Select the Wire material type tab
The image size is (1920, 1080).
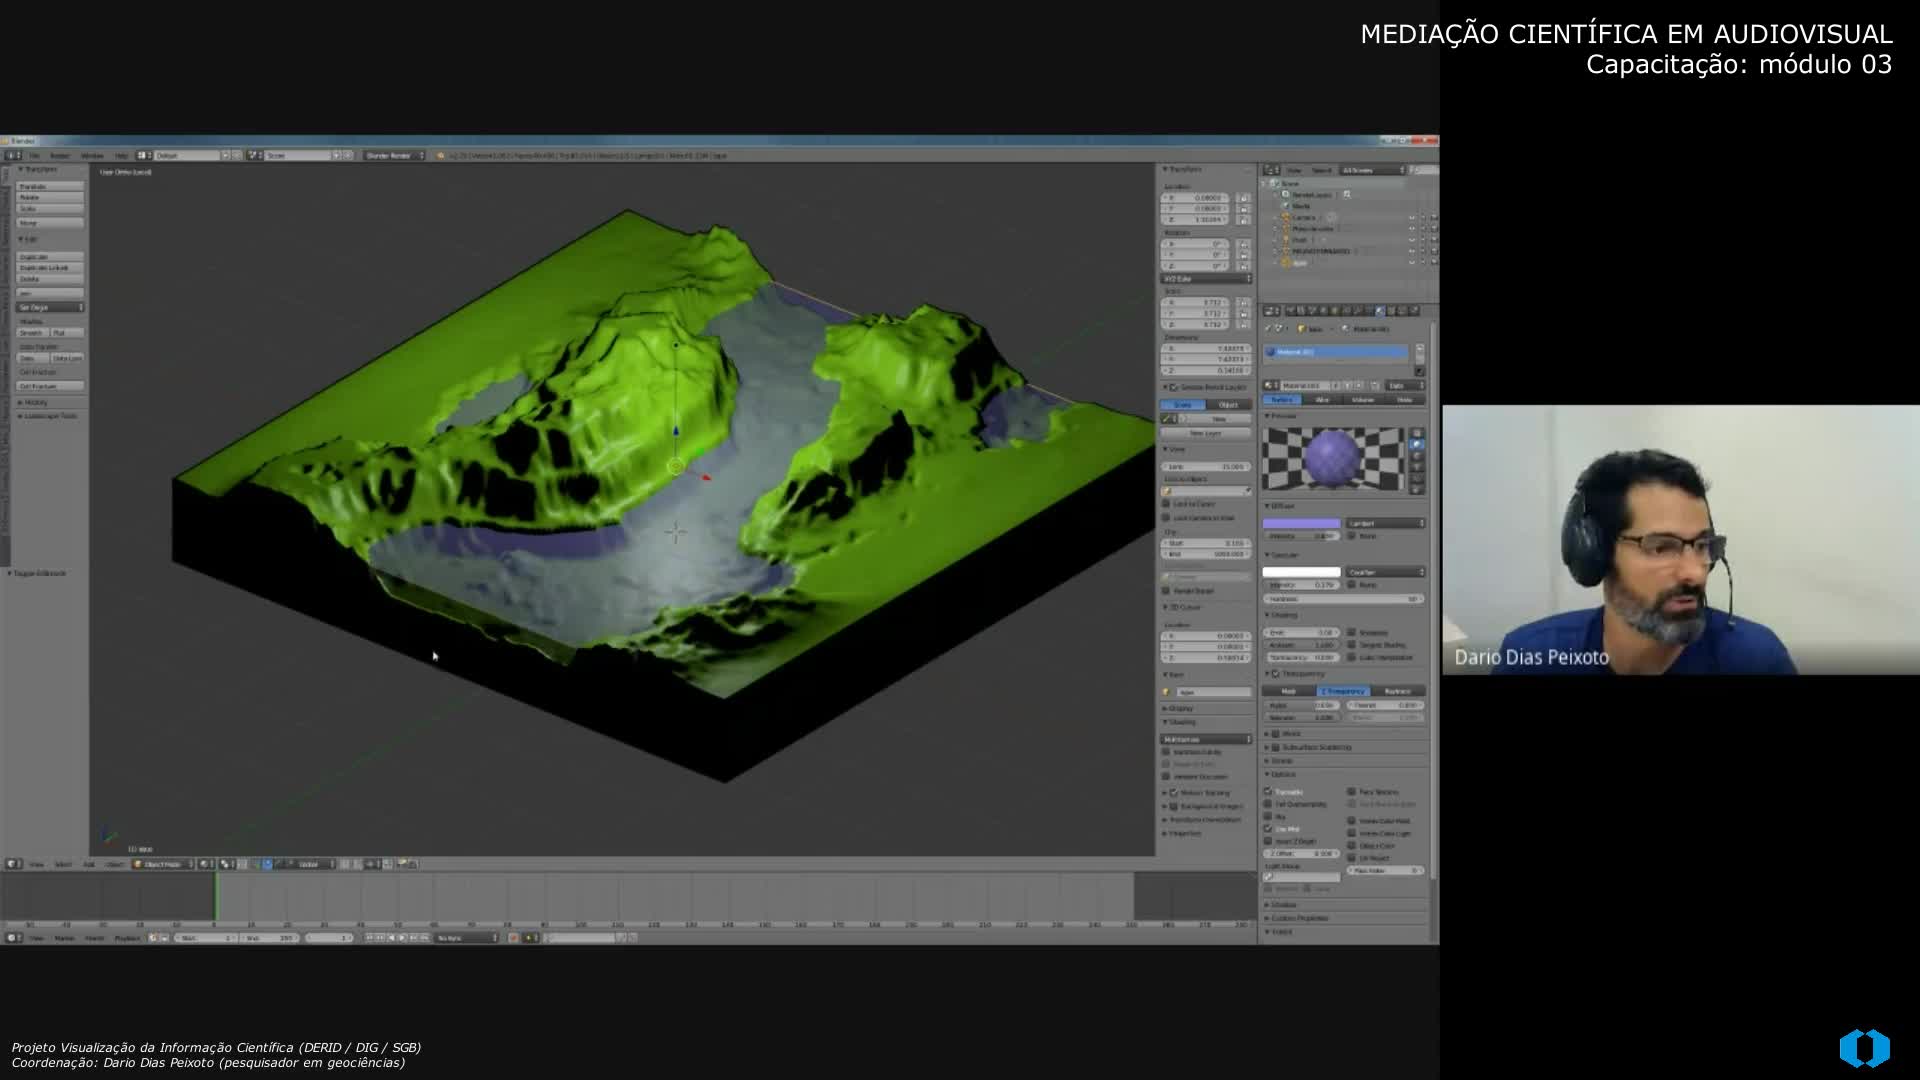pyautogui.click(x=1323, y=400)
